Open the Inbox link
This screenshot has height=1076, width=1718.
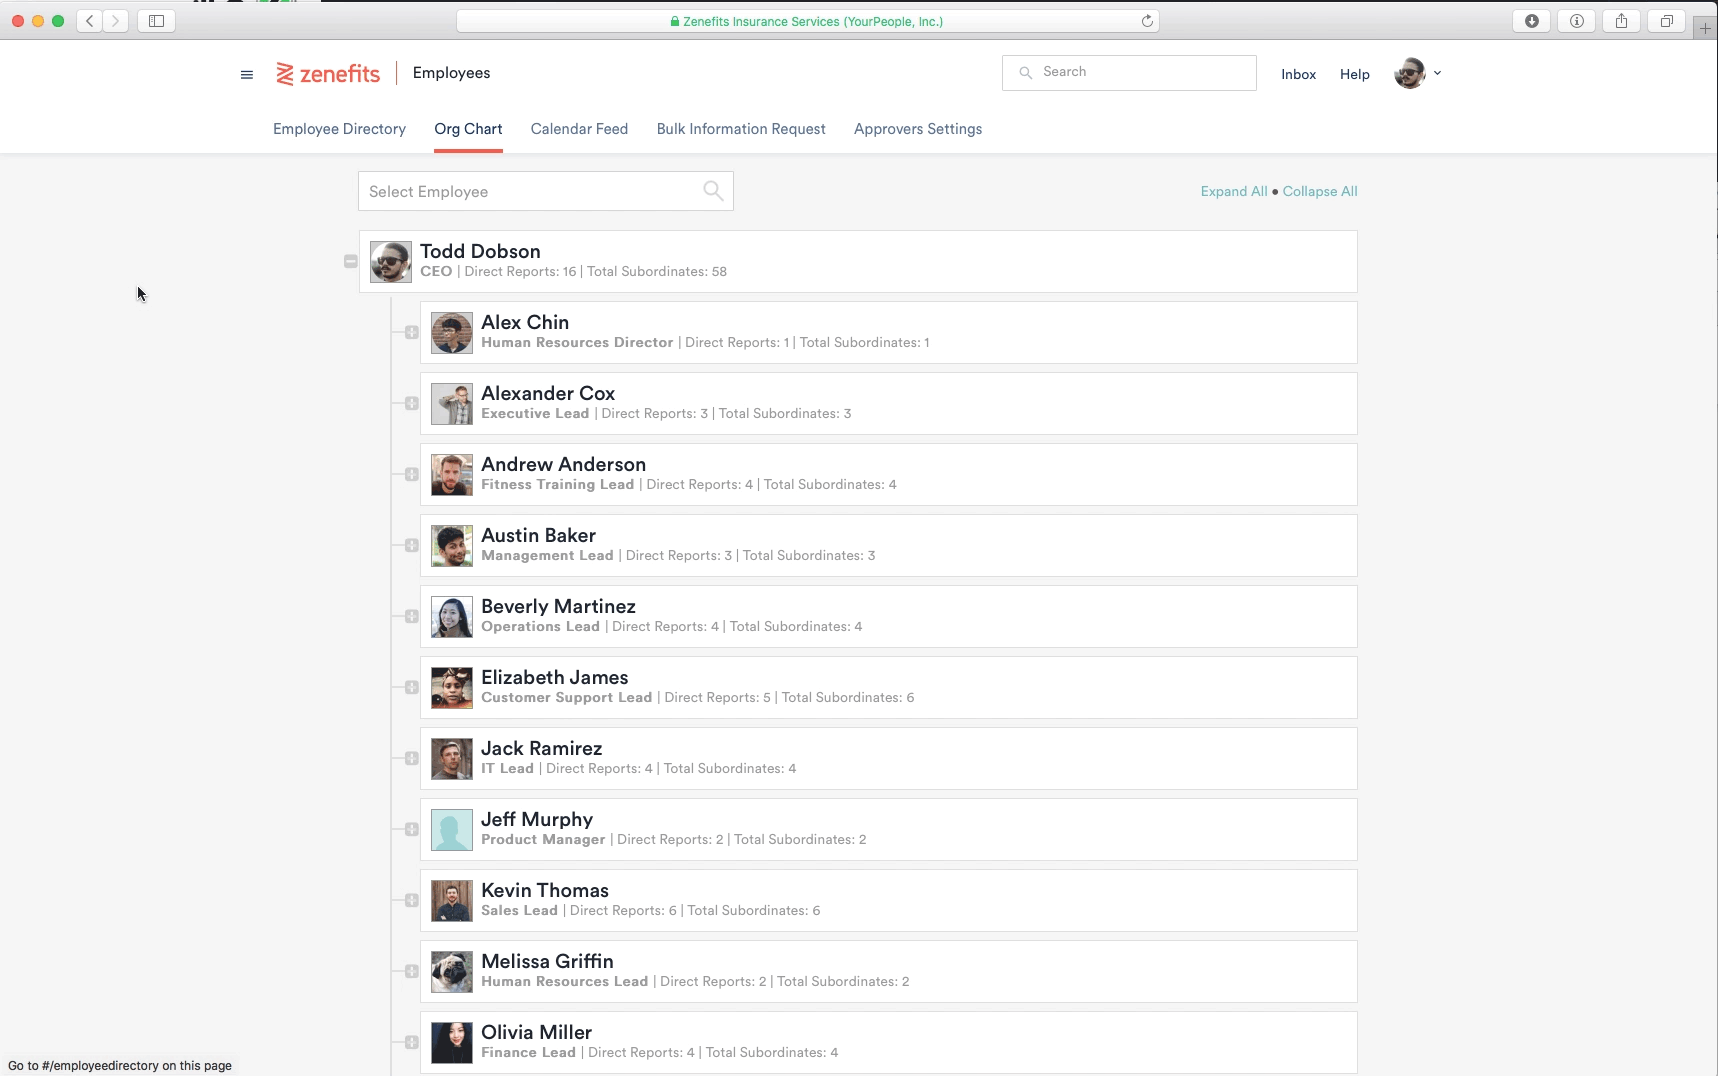pos(1298,74)
